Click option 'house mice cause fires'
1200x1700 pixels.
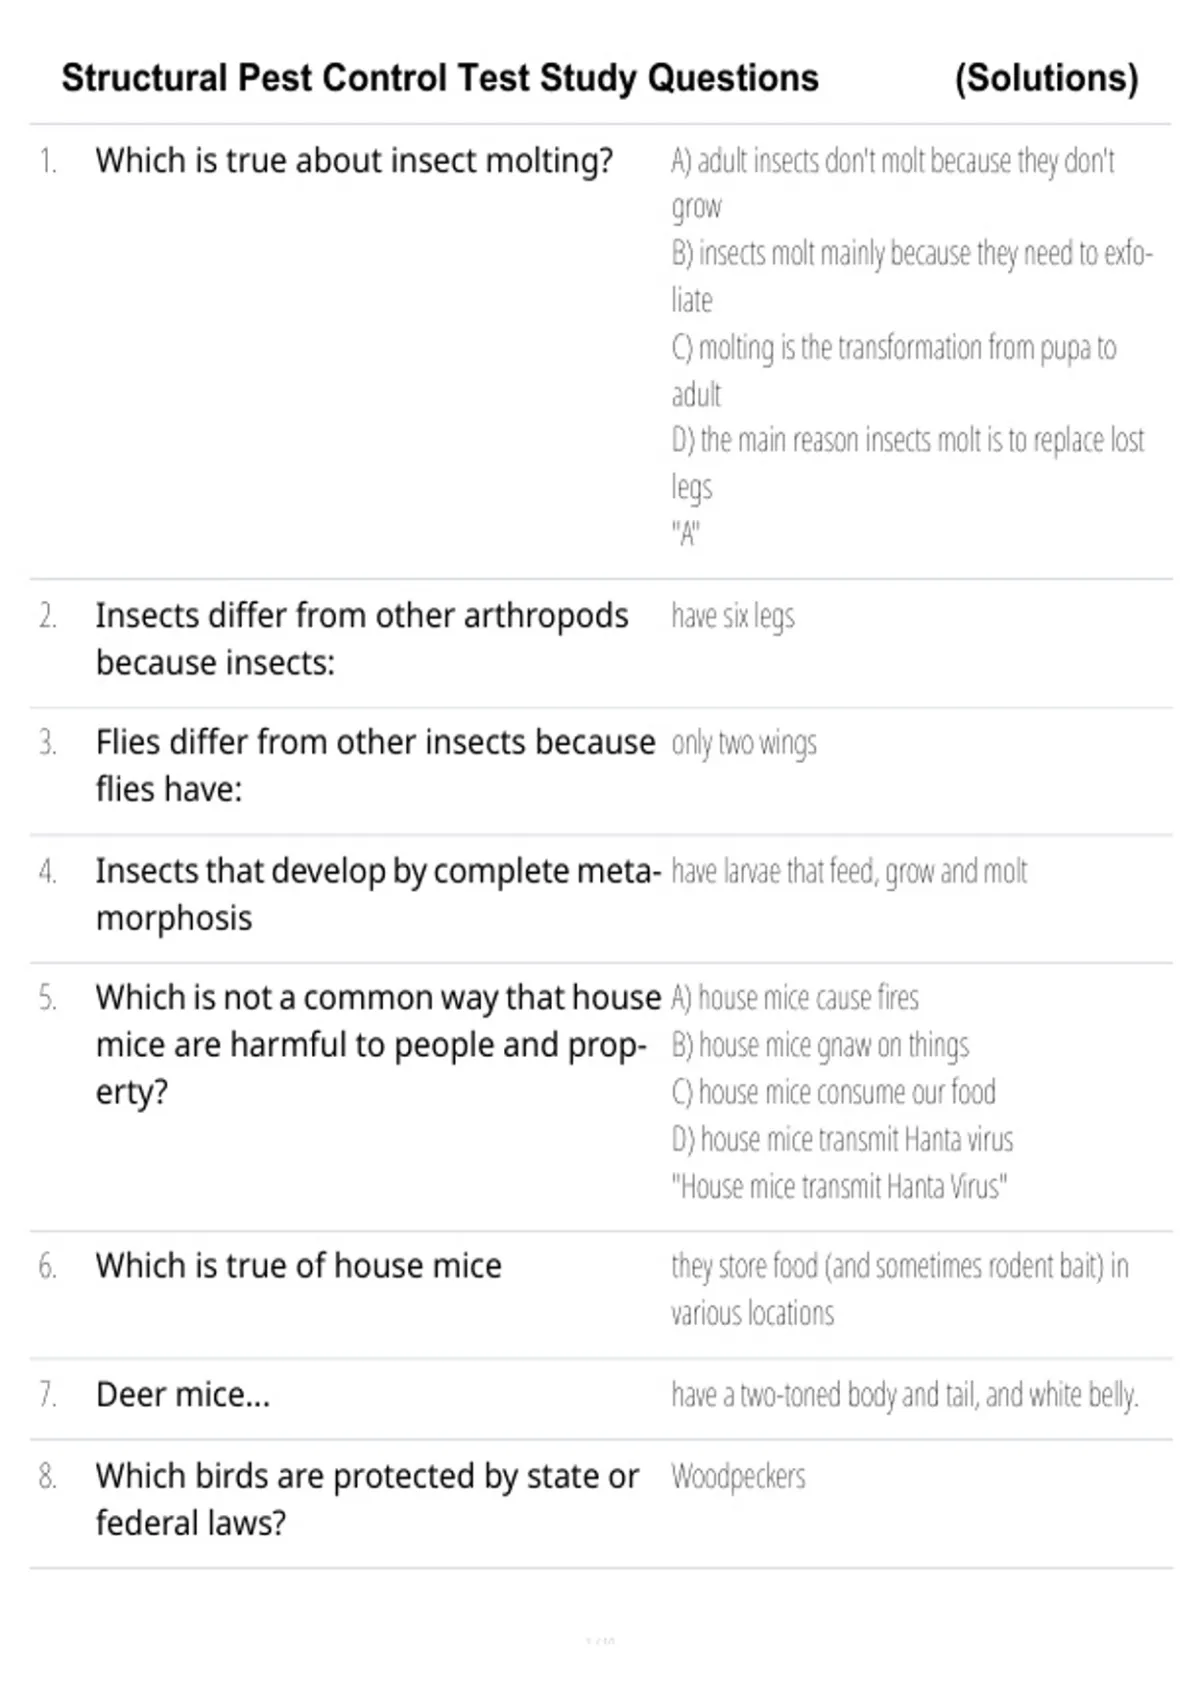(795, 998)
